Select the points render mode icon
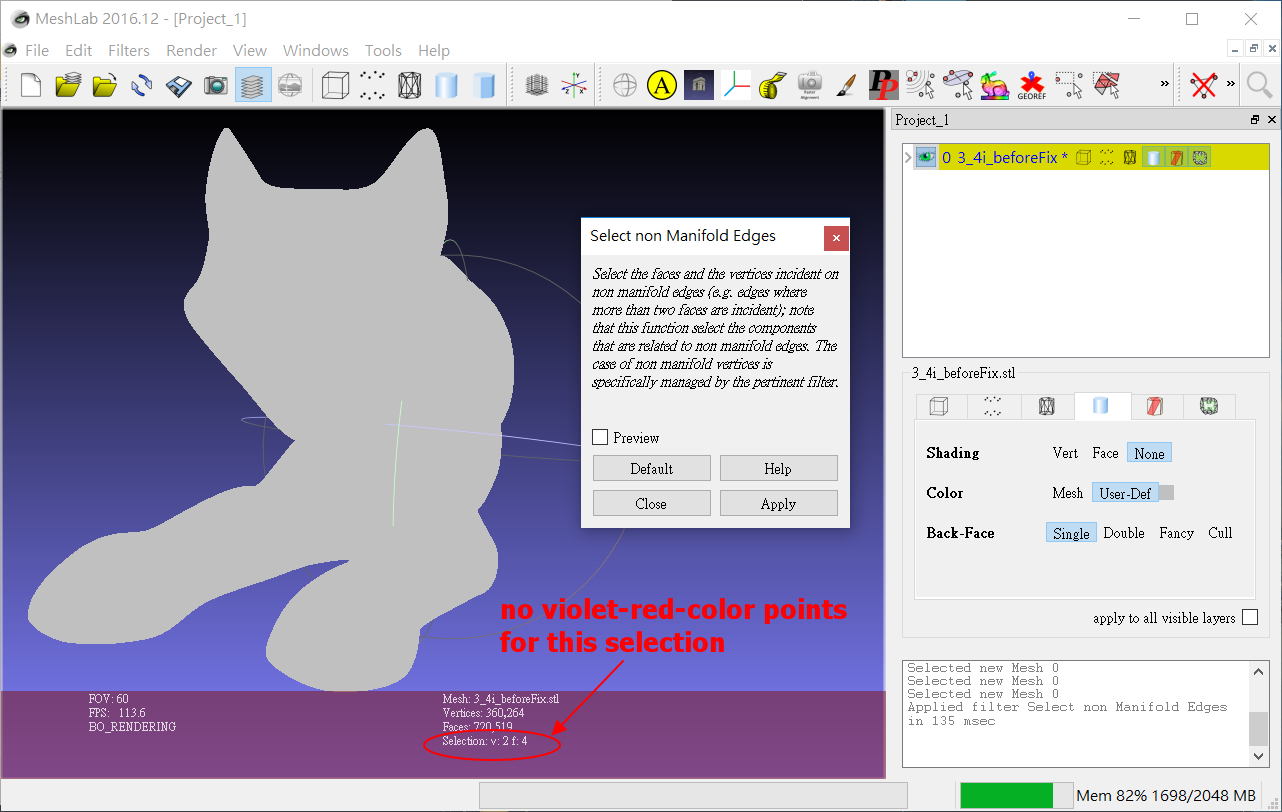Screen dimensions: 1282x812 pos(372,86)
